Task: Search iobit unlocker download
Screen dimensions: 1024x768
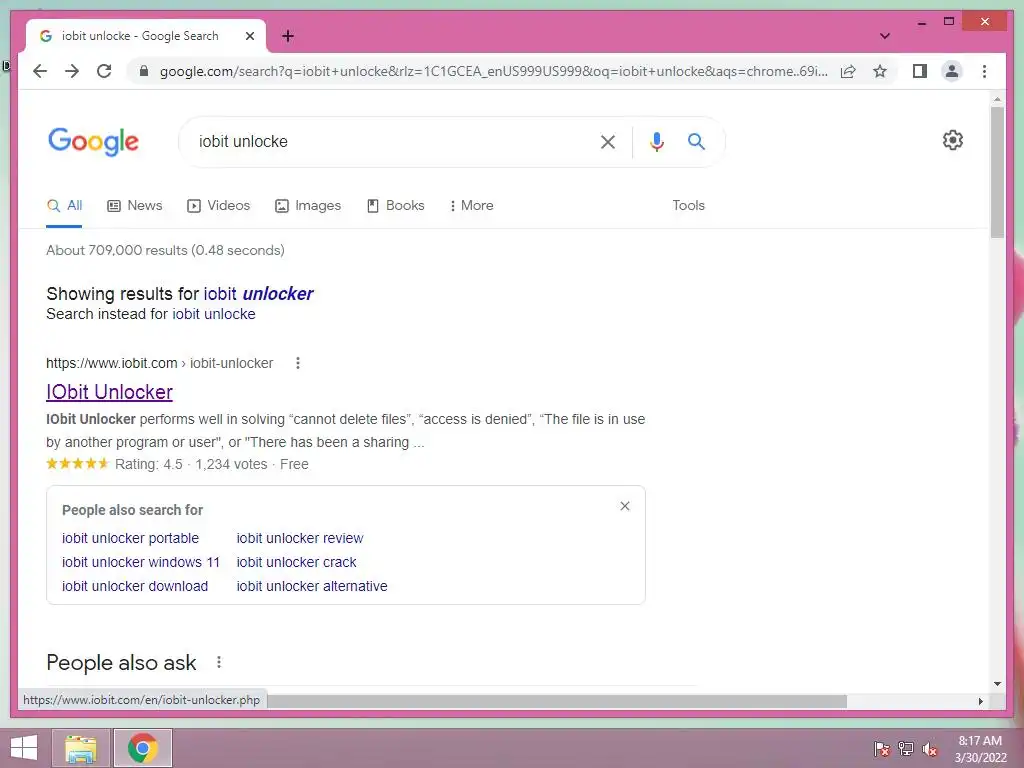Action: pyautogui.click(x=135, y=586)
